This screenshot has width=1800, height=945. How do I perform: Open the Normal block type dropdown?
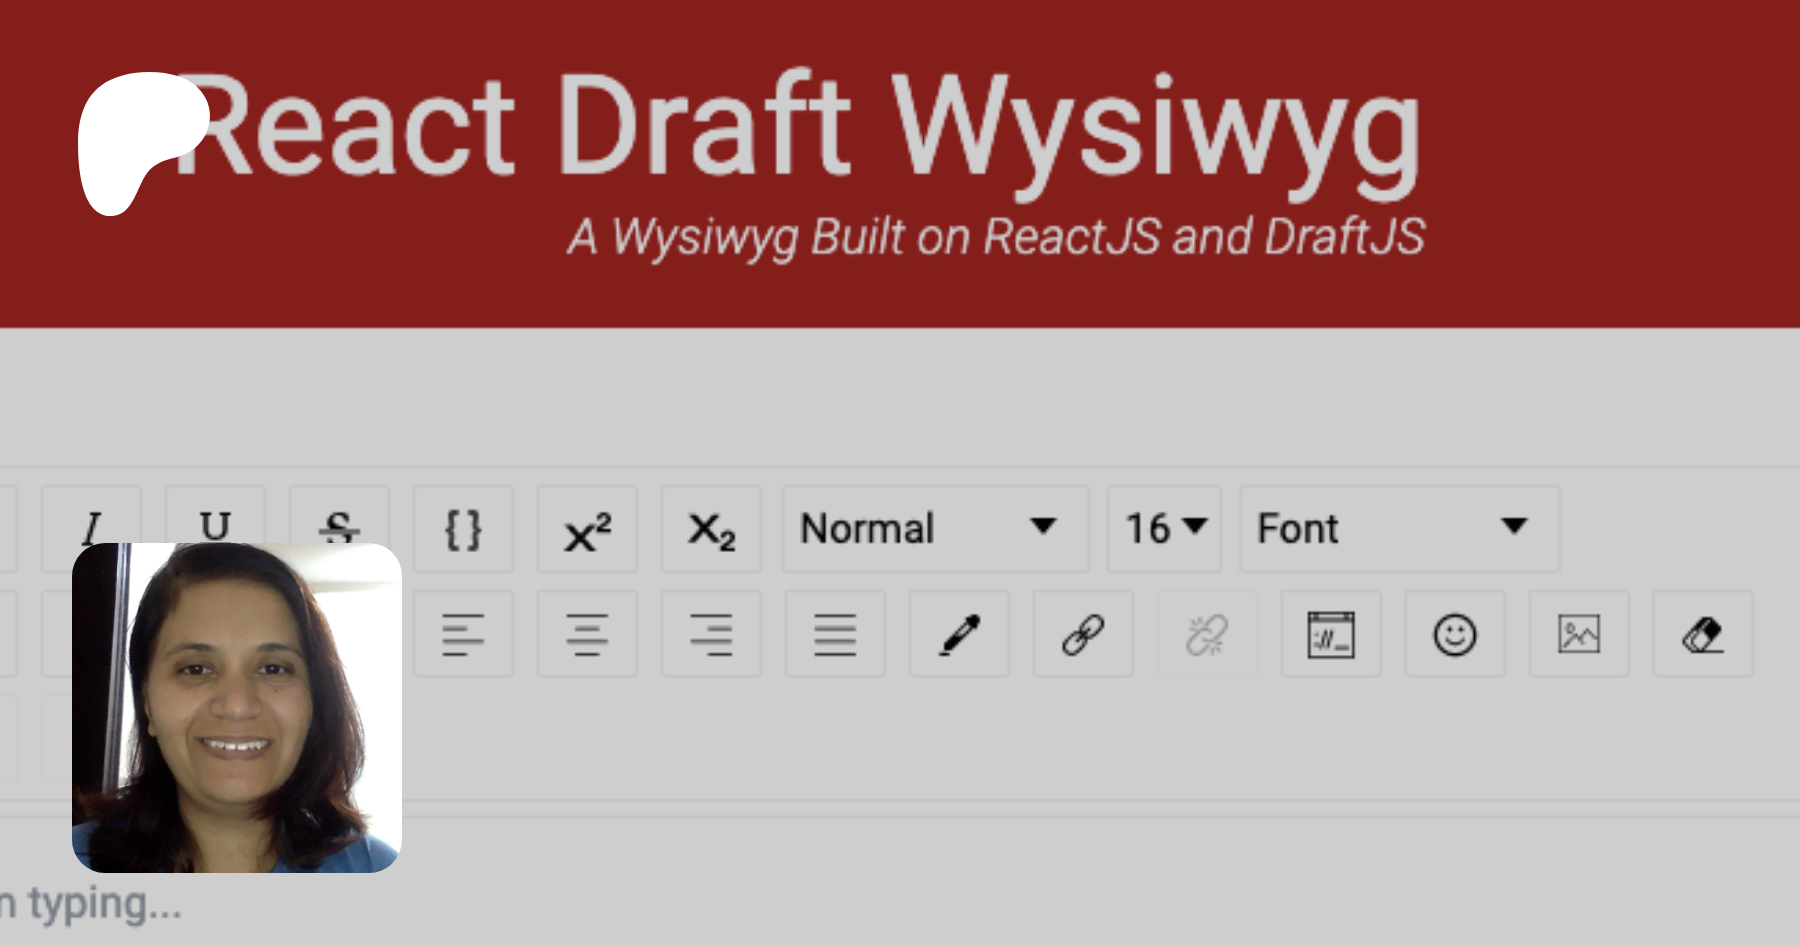pyautogui.click(x=934, y=529)
